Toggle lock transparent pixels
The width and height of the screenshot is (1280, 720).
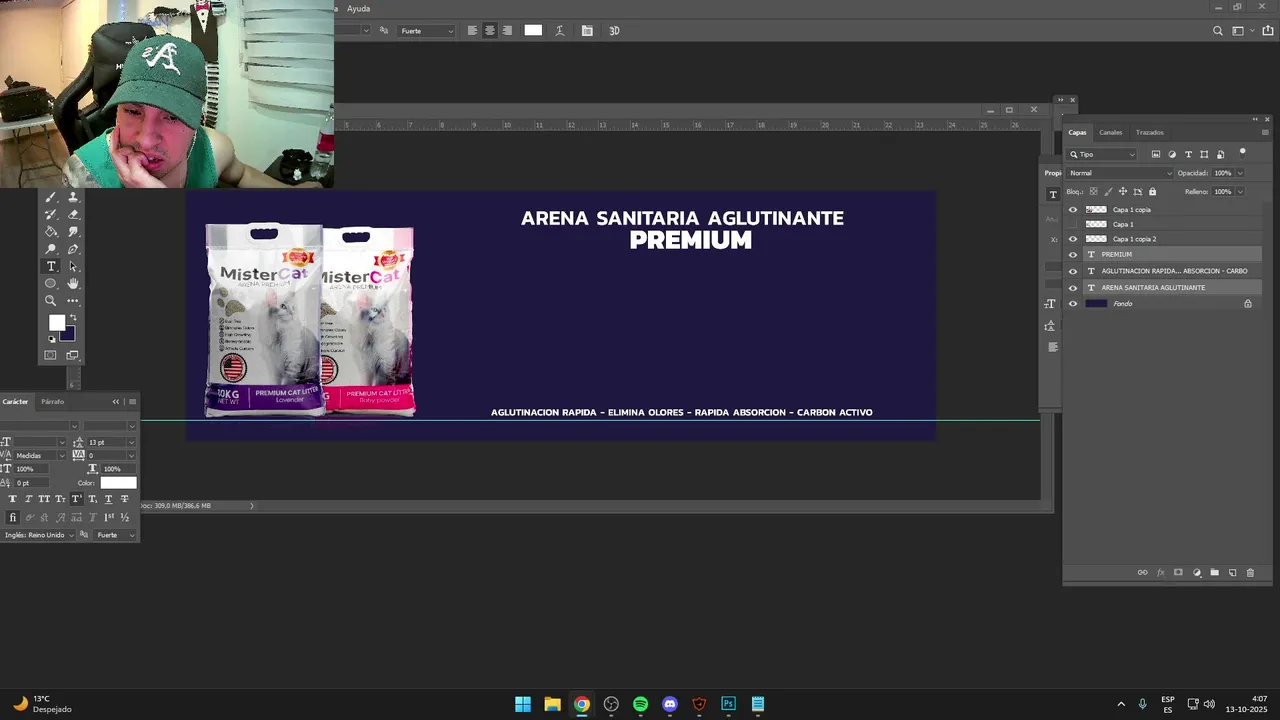[x=1093, y=191]
